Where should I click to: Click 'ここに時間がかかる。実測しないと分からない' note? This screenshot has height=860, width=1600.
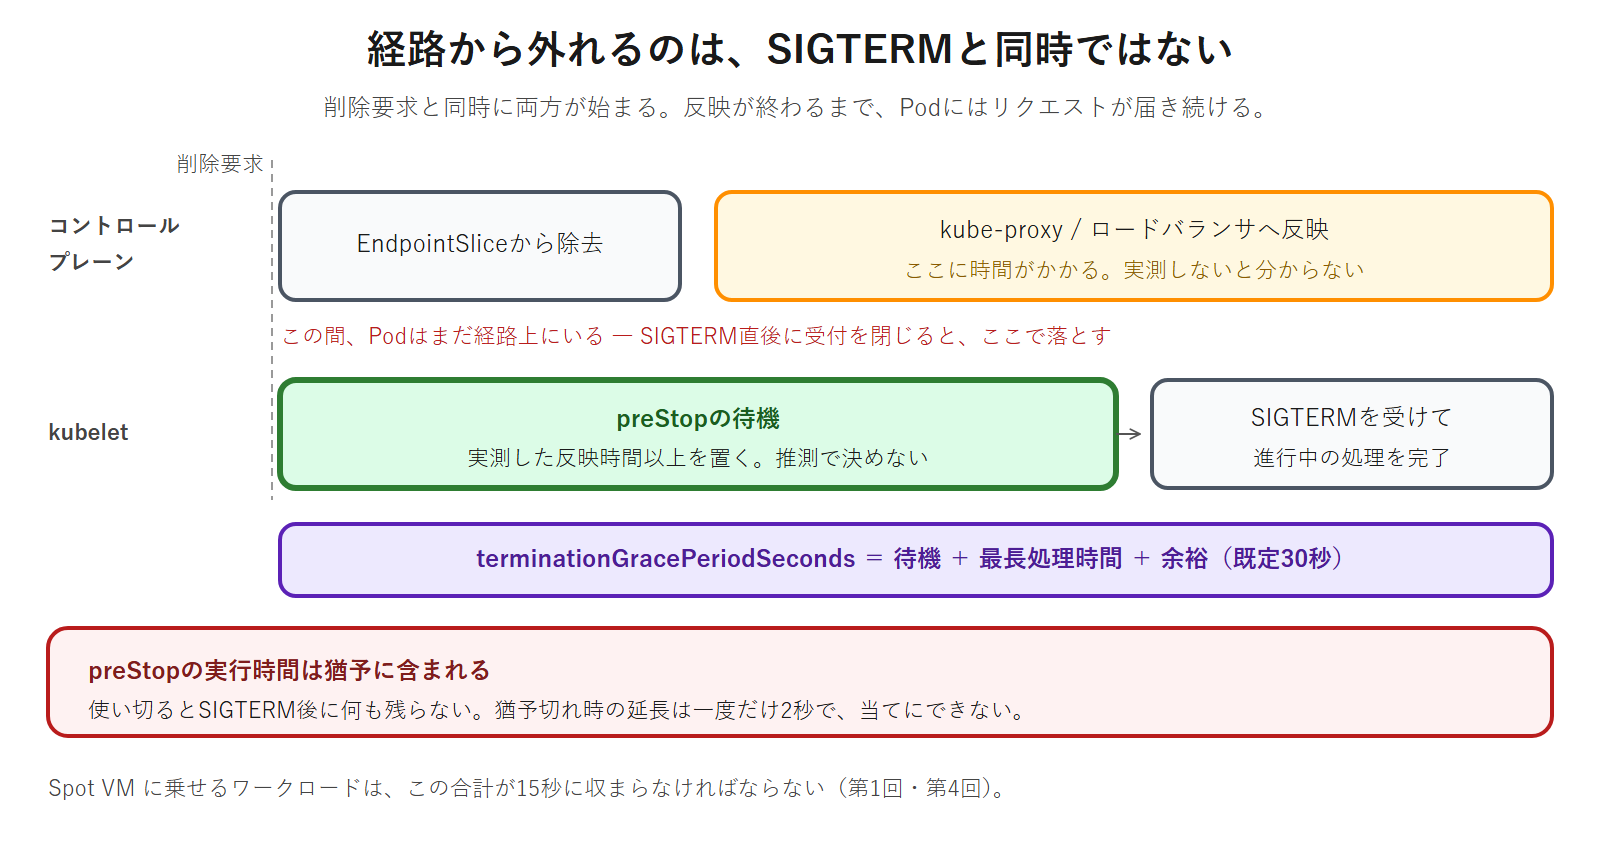click(x=1134, y=270)
